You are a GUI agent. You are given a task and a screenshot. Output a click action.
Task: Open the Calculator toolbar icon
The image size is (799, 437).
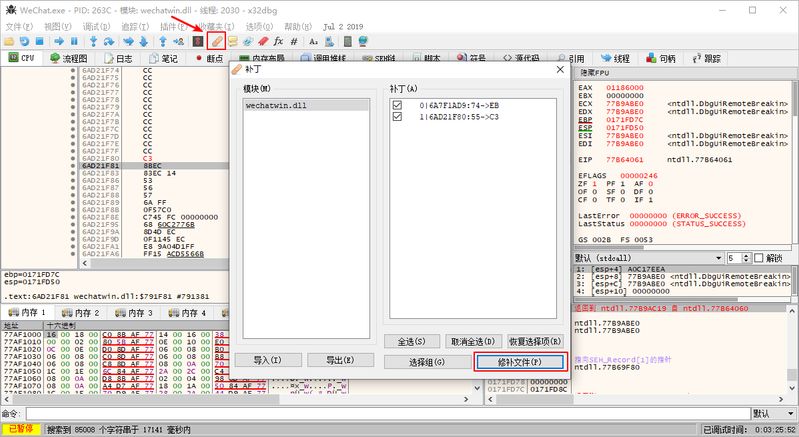pos(348,41)
